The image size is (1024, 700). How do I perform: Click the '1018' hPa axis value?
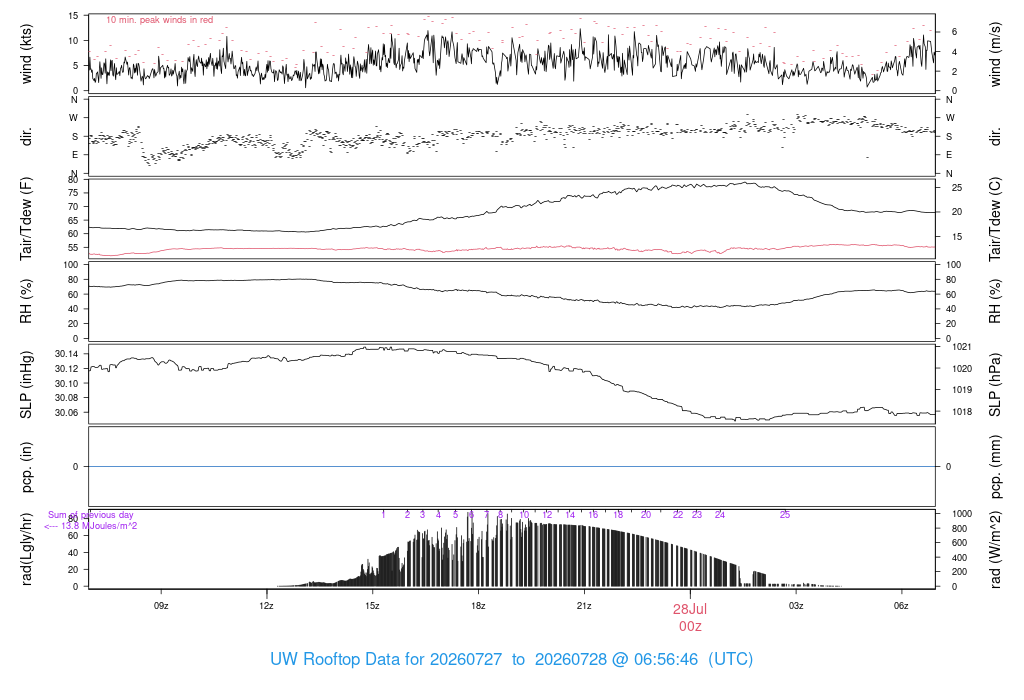tap(962, 412)
